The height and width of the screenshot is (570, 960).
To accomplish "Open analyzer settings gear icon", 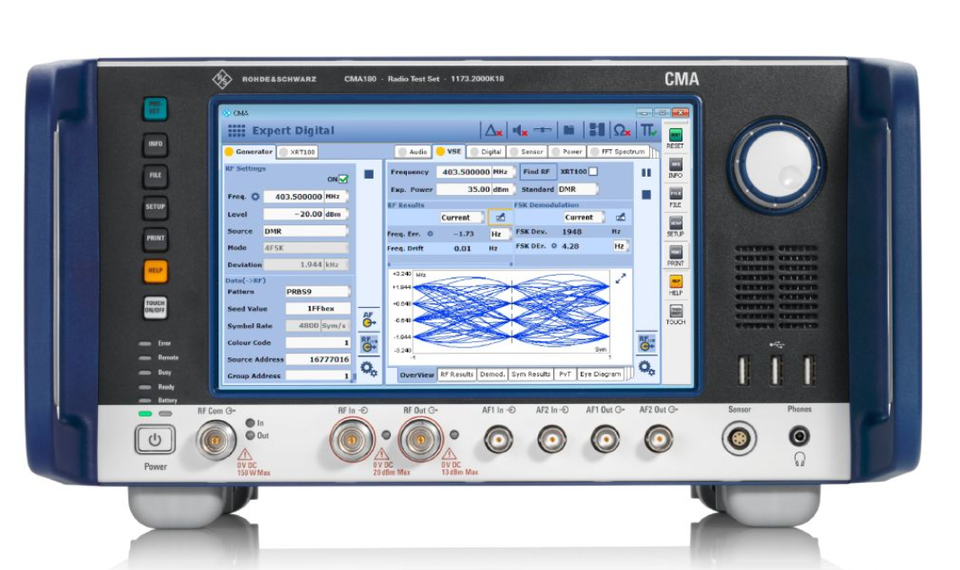I will [647, 367].
